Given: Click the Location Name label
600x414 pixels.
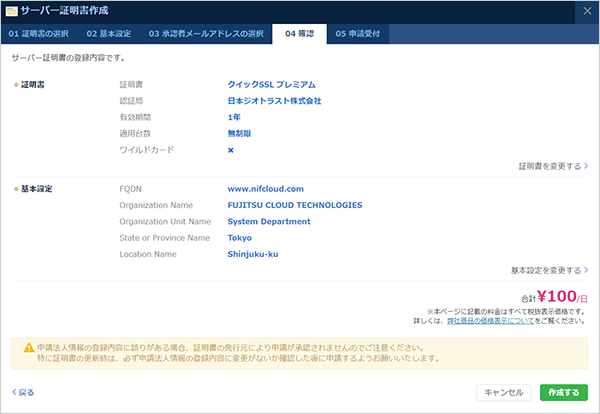Looking at the screenshot, I should click(148, 254).
